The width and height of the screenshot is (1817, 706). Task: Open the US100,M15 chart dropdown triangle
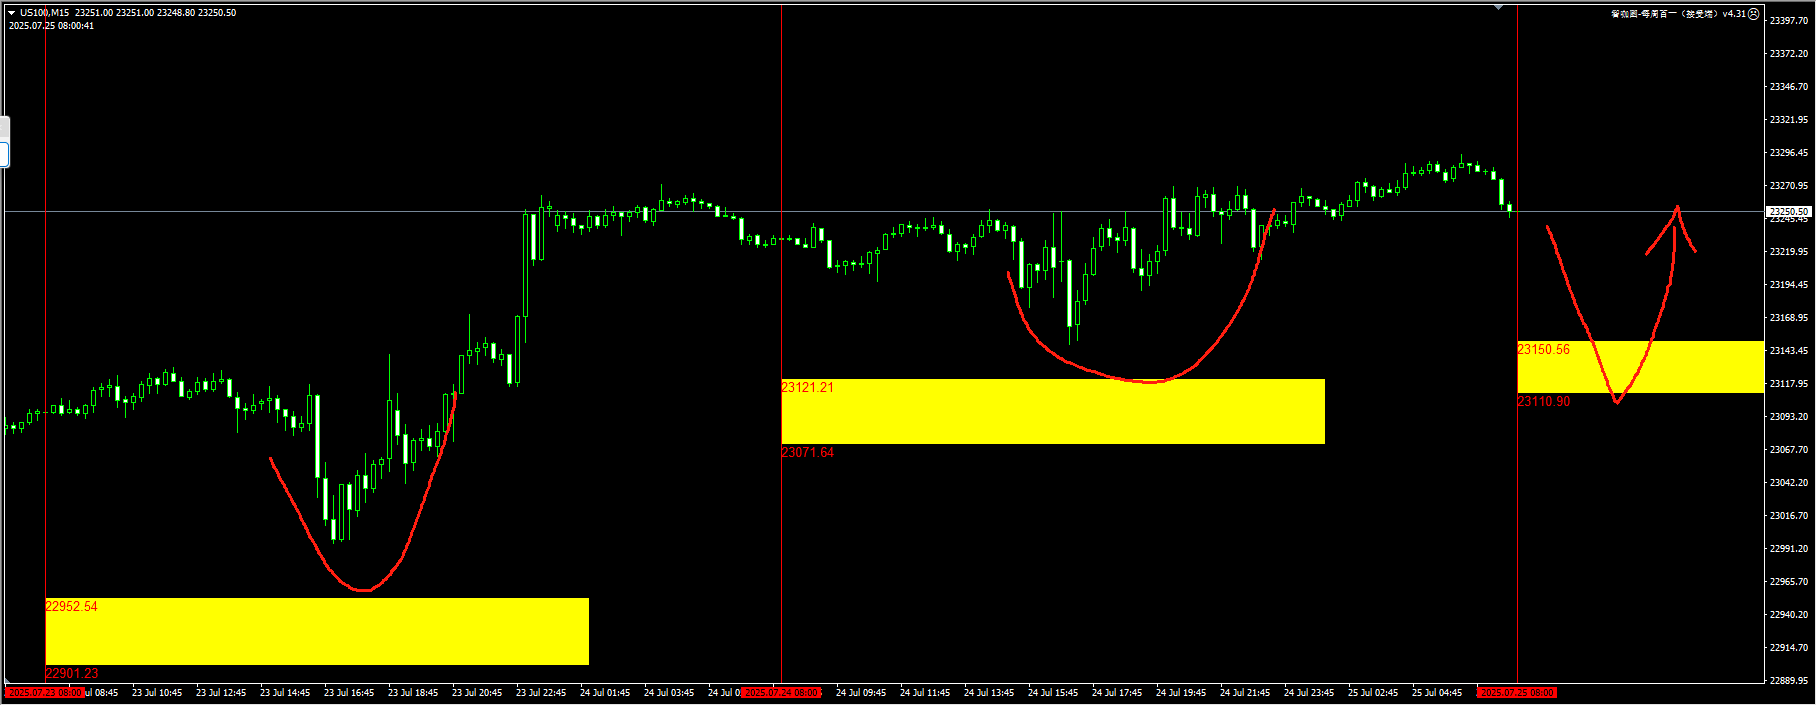pos(11,13)
